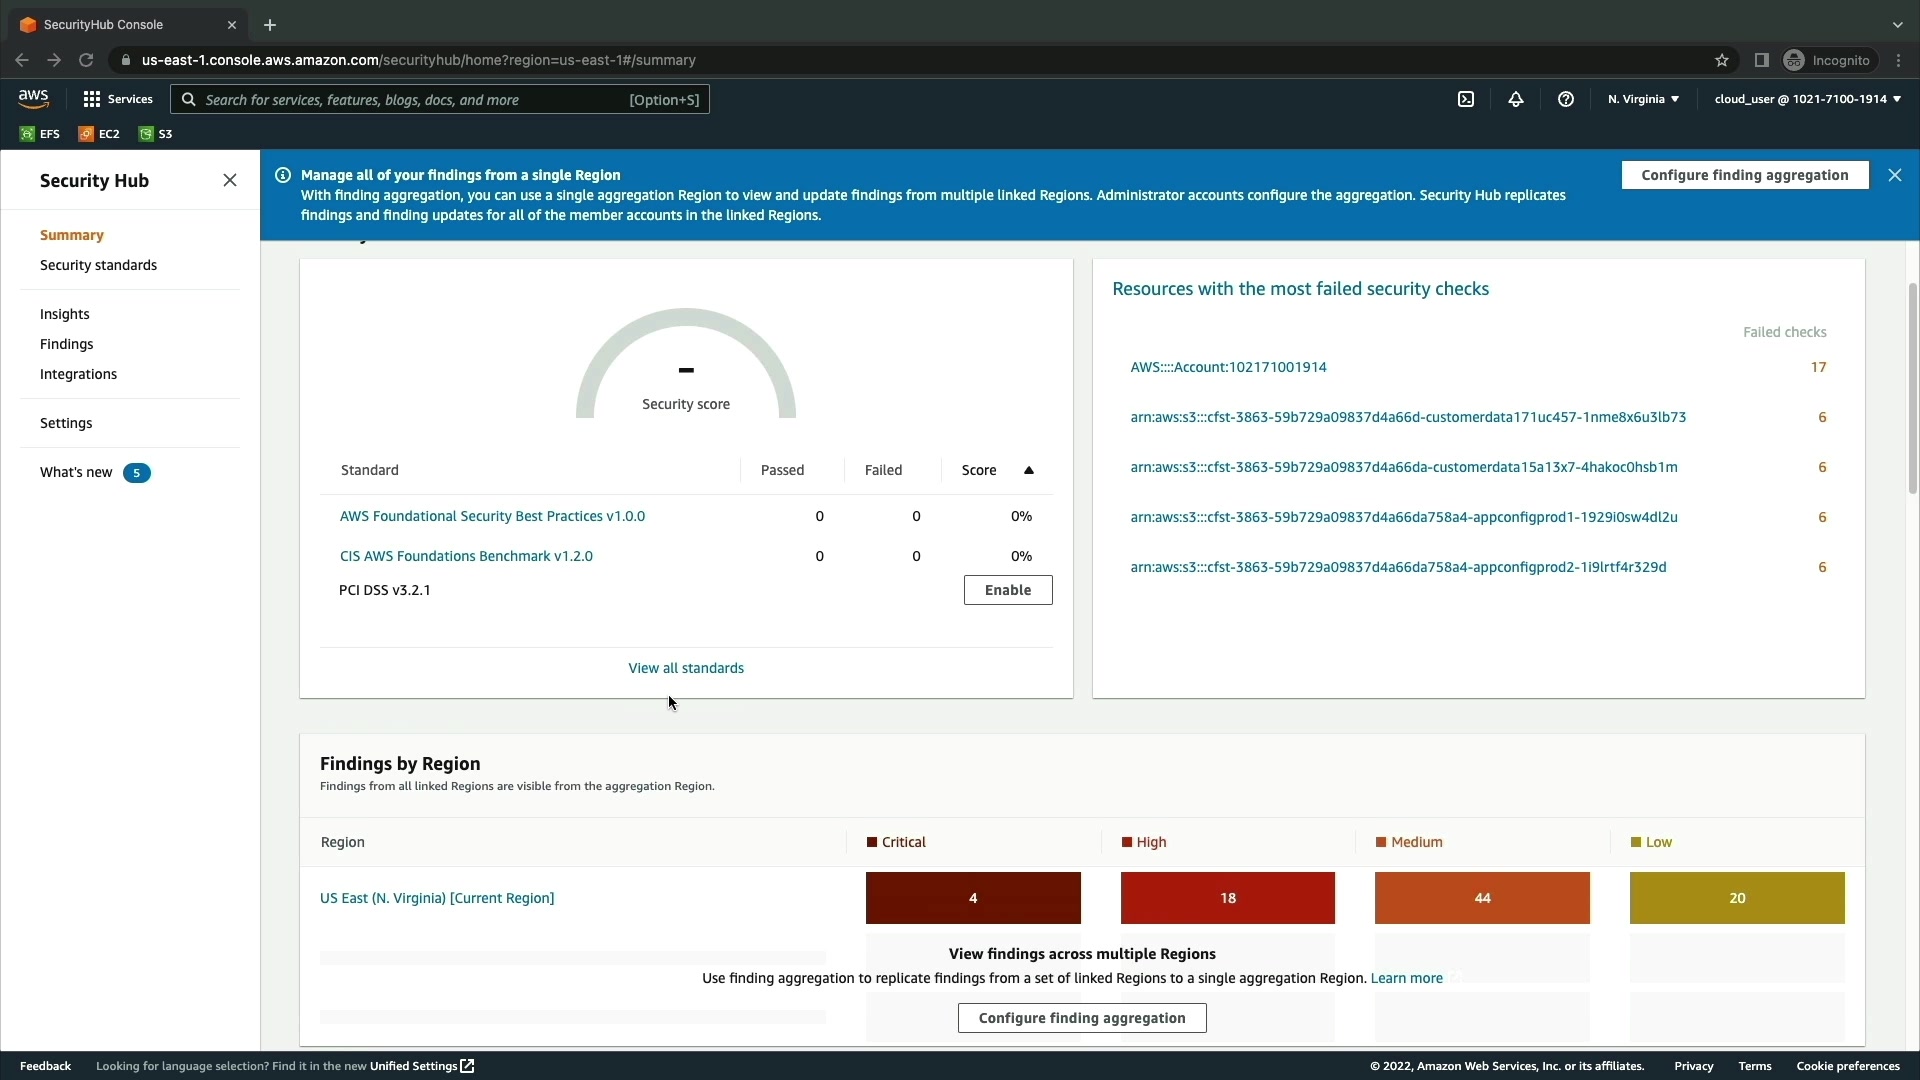The width and height of the screenshot is (1920, 1080).
Task: Expand the N. Virginia region dropdown
Action: click(1643, 99)
